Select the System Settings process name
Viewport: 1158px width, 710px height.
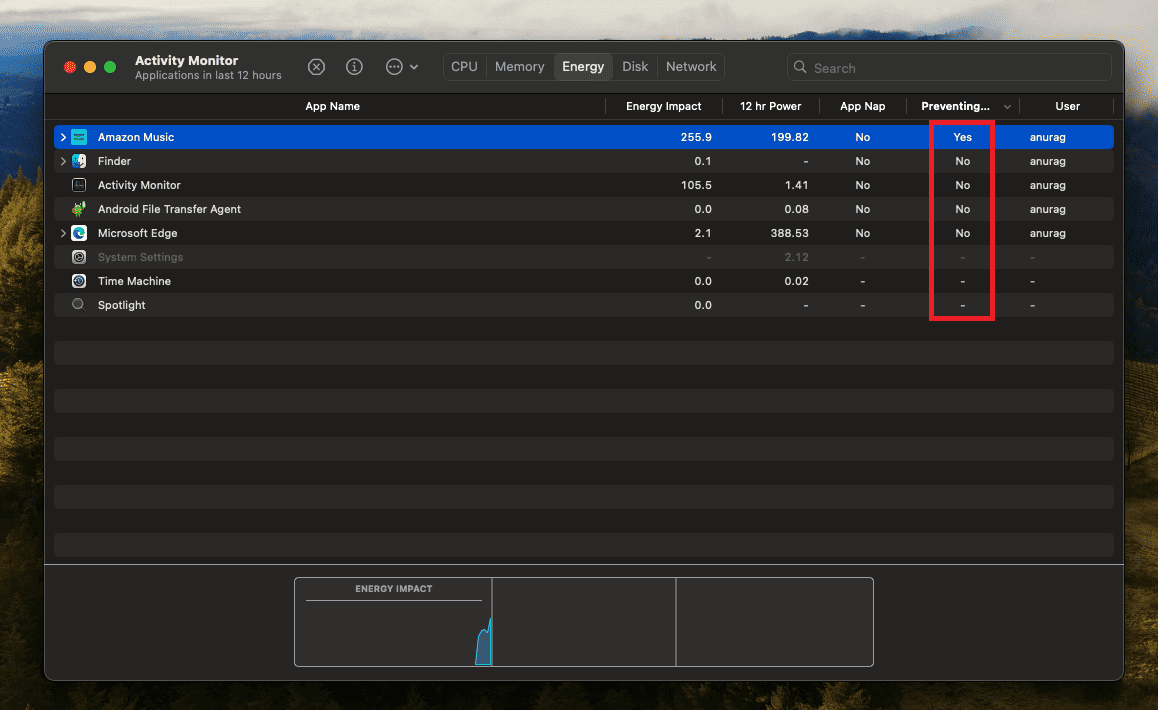click(140, 257)
